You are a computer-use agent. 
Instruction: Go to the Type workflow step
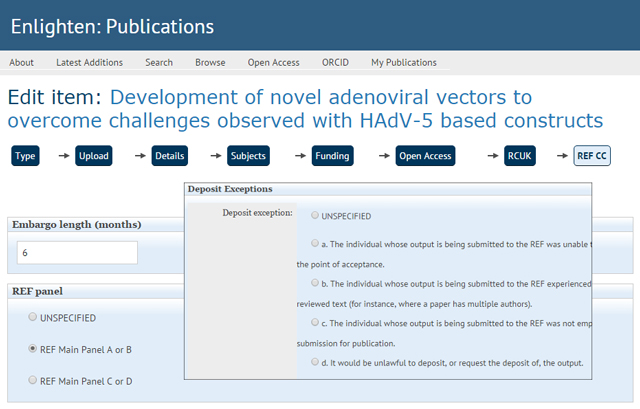[26, 156]
